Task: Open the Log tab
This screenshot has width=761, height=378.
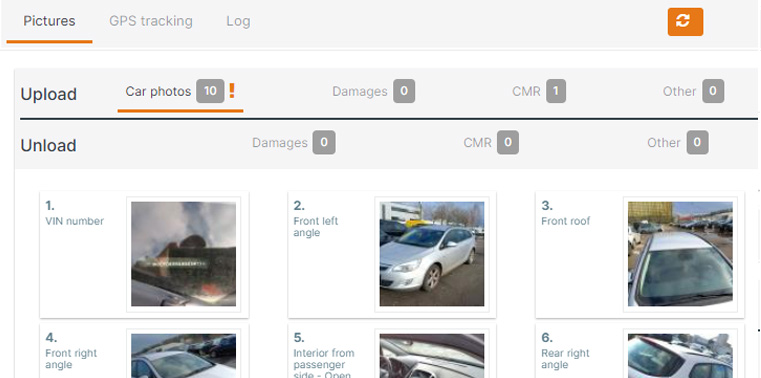Action: (238, 21)
